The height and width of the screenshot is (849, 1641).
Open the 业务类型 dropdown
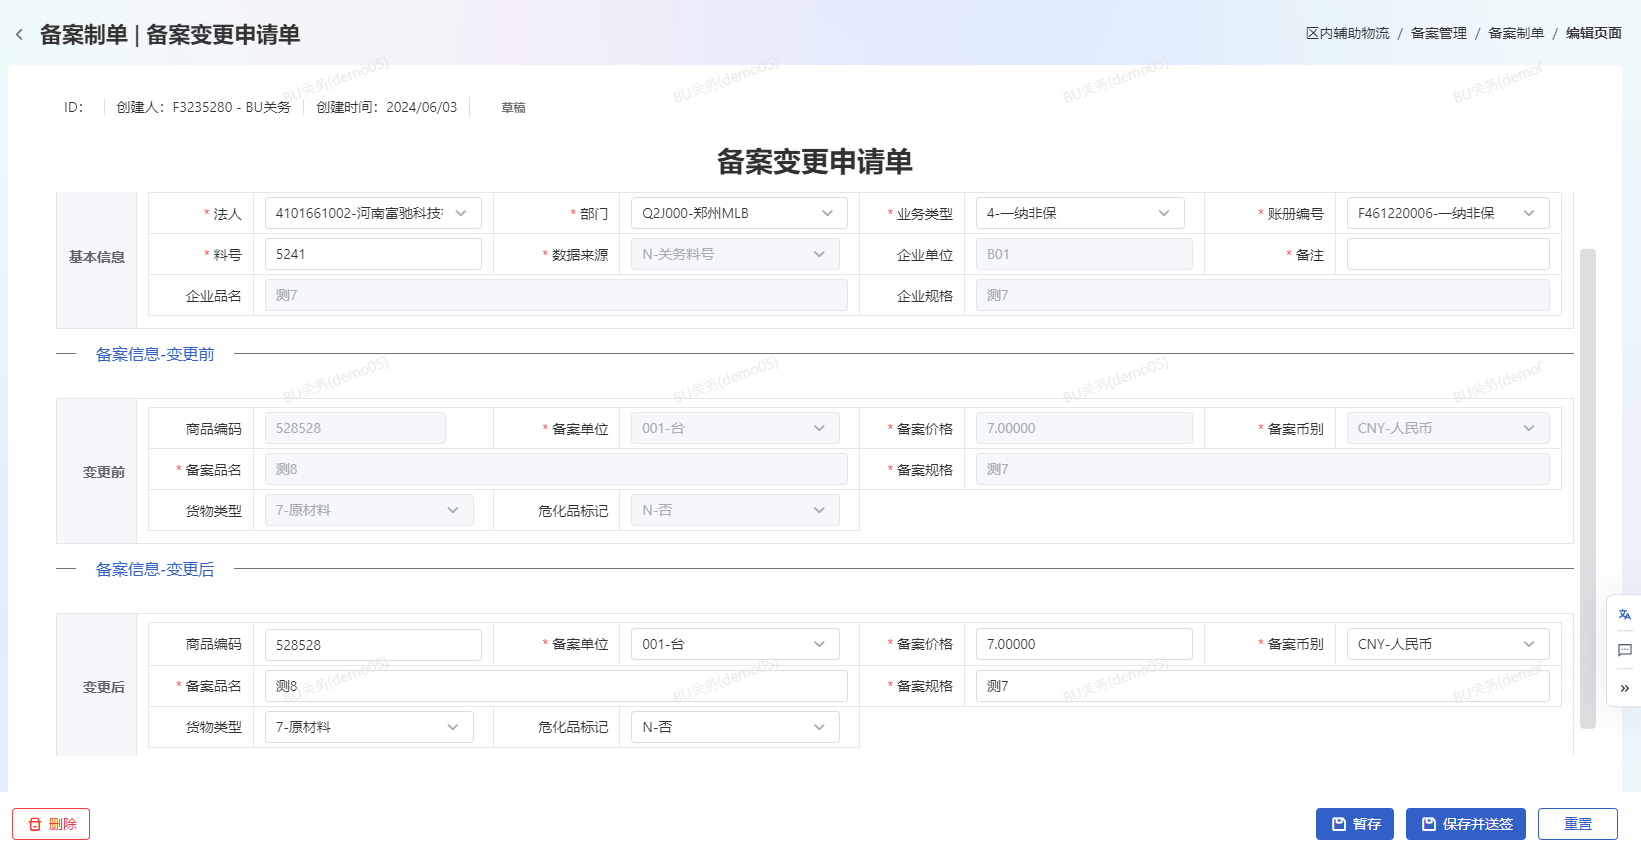(x=1080, y=213)
